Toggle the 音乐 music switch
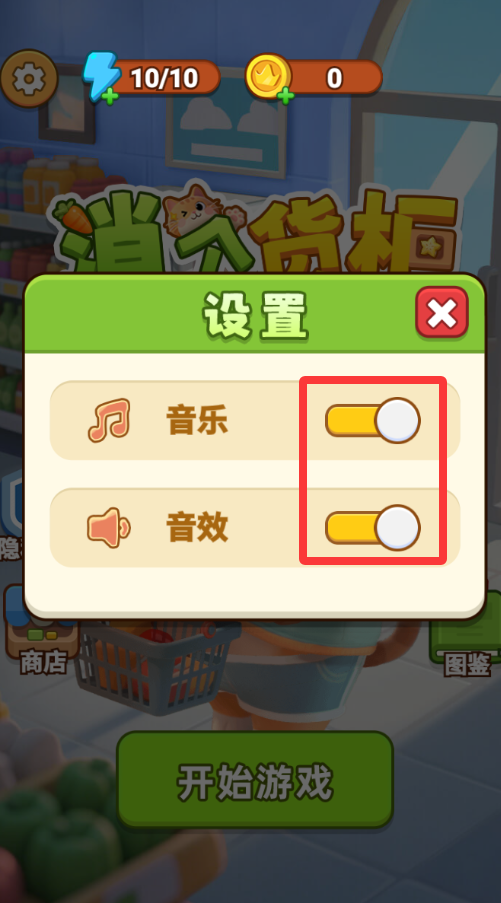This screenshot has width=501, height=903. point(373,420)
